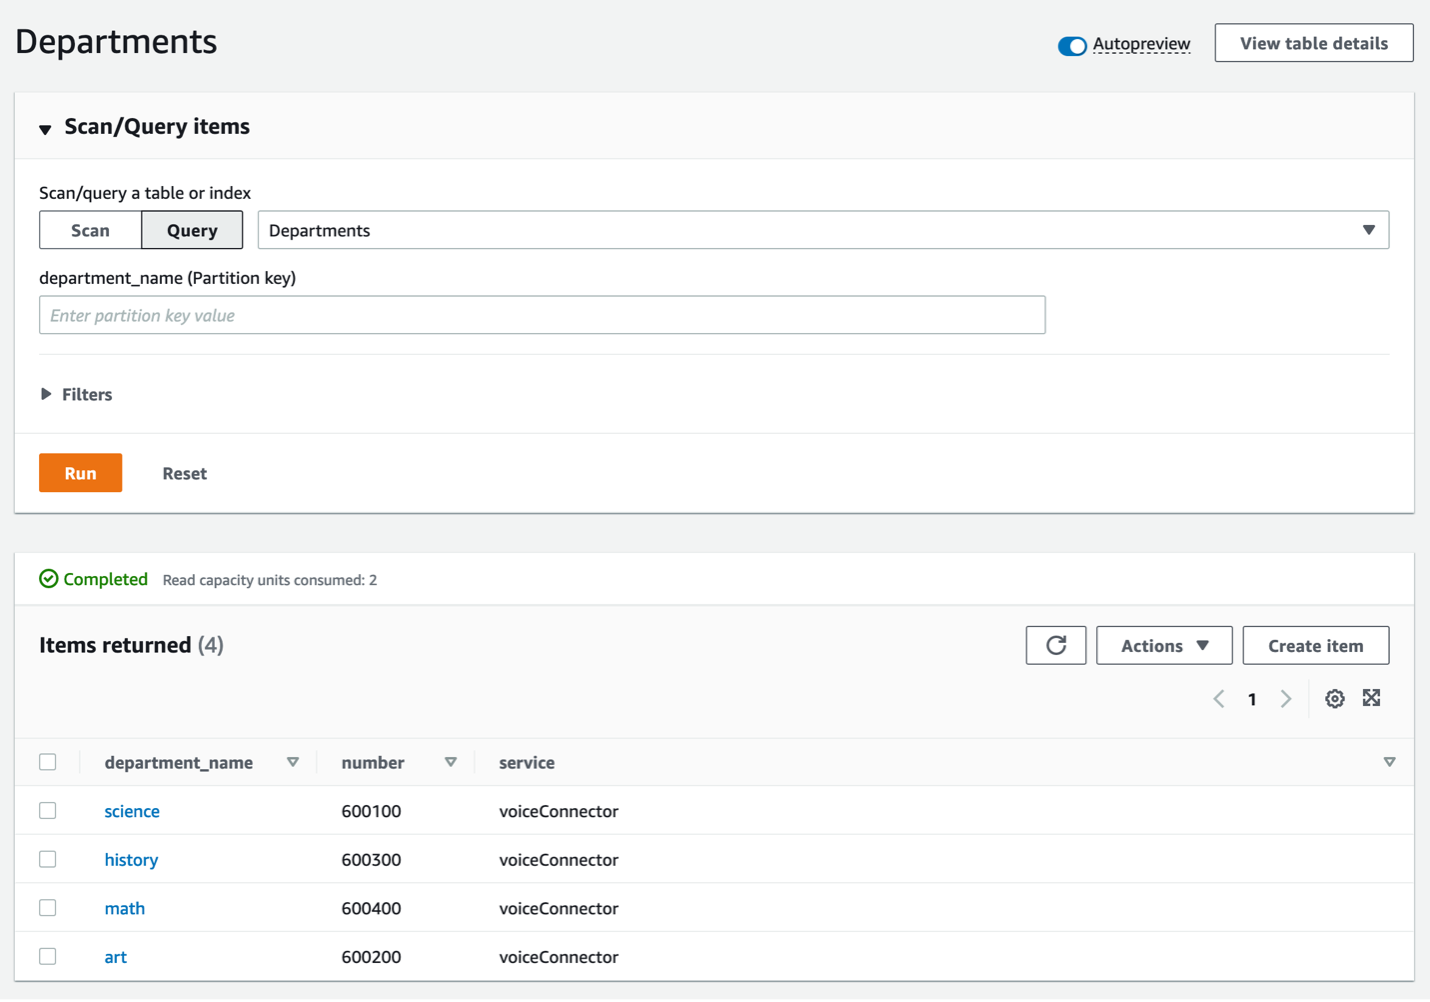Sort by the number column arrow
Viewport: 1430px width, 1002px height.
(451, 762)
